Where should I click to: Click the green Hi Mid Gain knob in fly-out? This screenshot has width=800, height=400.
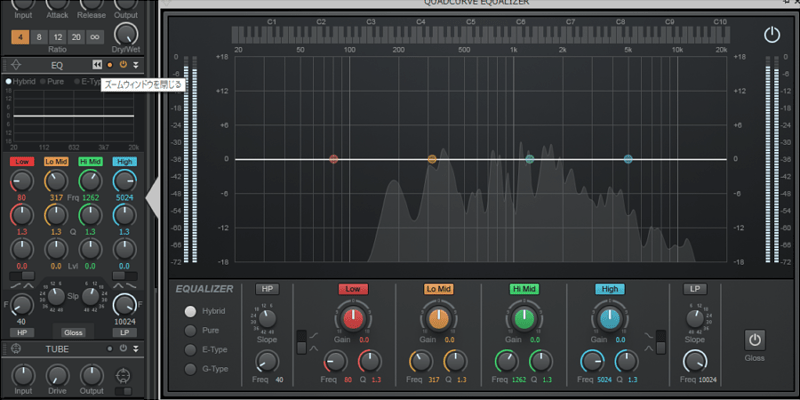[524, 319]
